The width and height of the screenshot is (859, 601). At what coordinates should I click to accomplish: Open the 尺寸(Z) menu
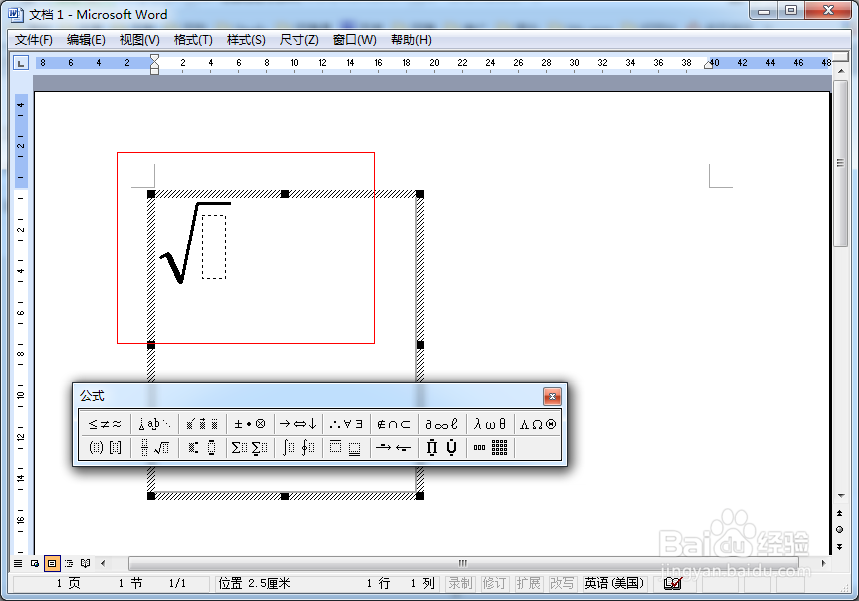coord(299,40)
